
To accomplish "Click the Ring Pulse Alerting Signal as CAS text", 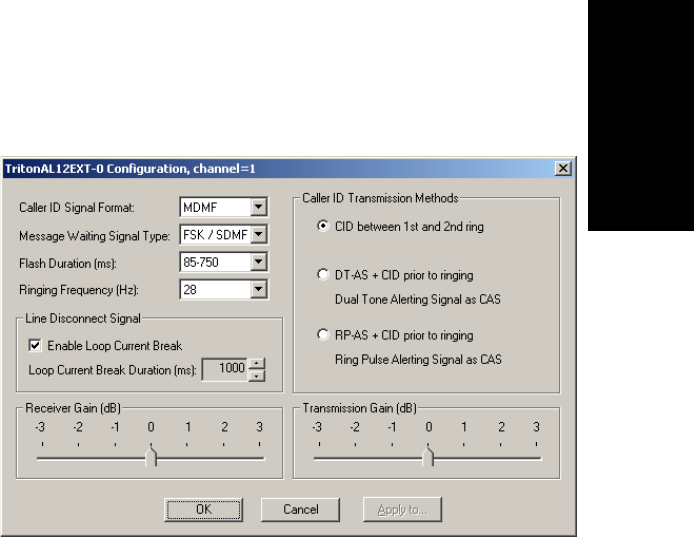I will 418,359.
